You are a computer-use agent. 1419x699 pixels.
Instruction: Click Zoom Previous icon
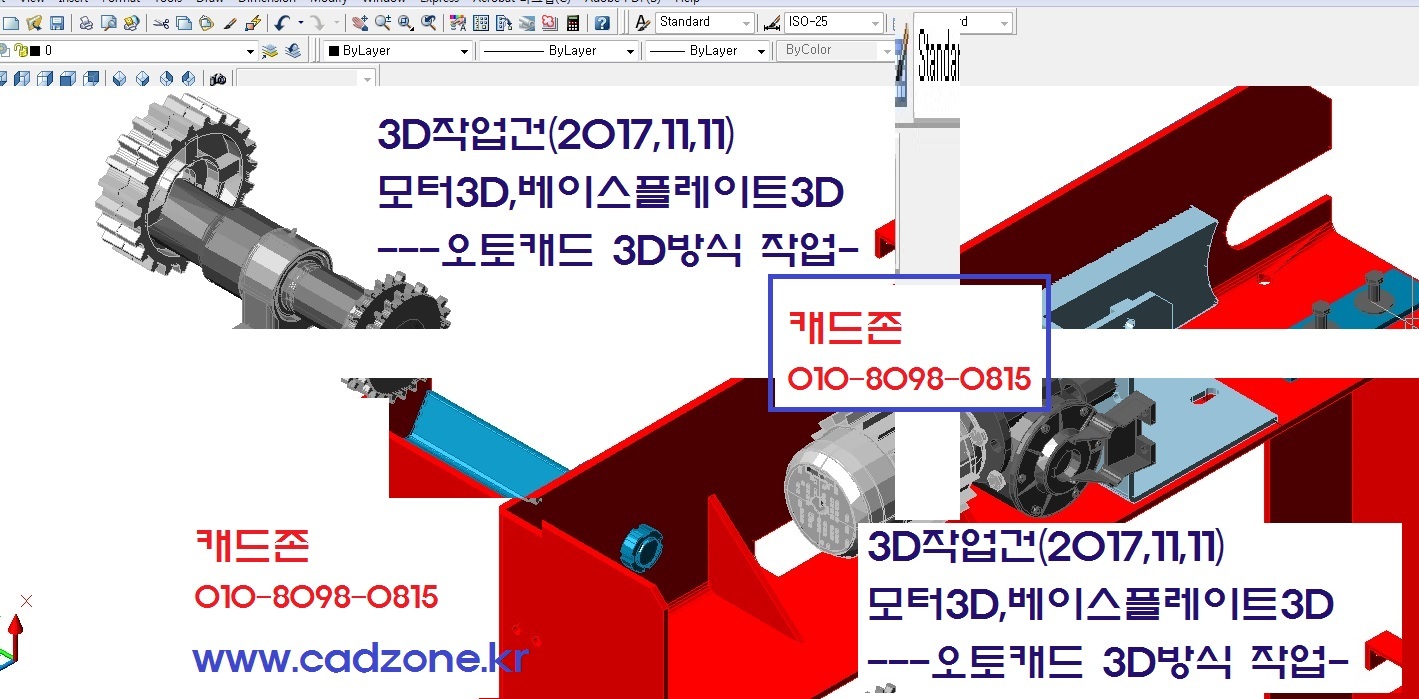(428, 23)
